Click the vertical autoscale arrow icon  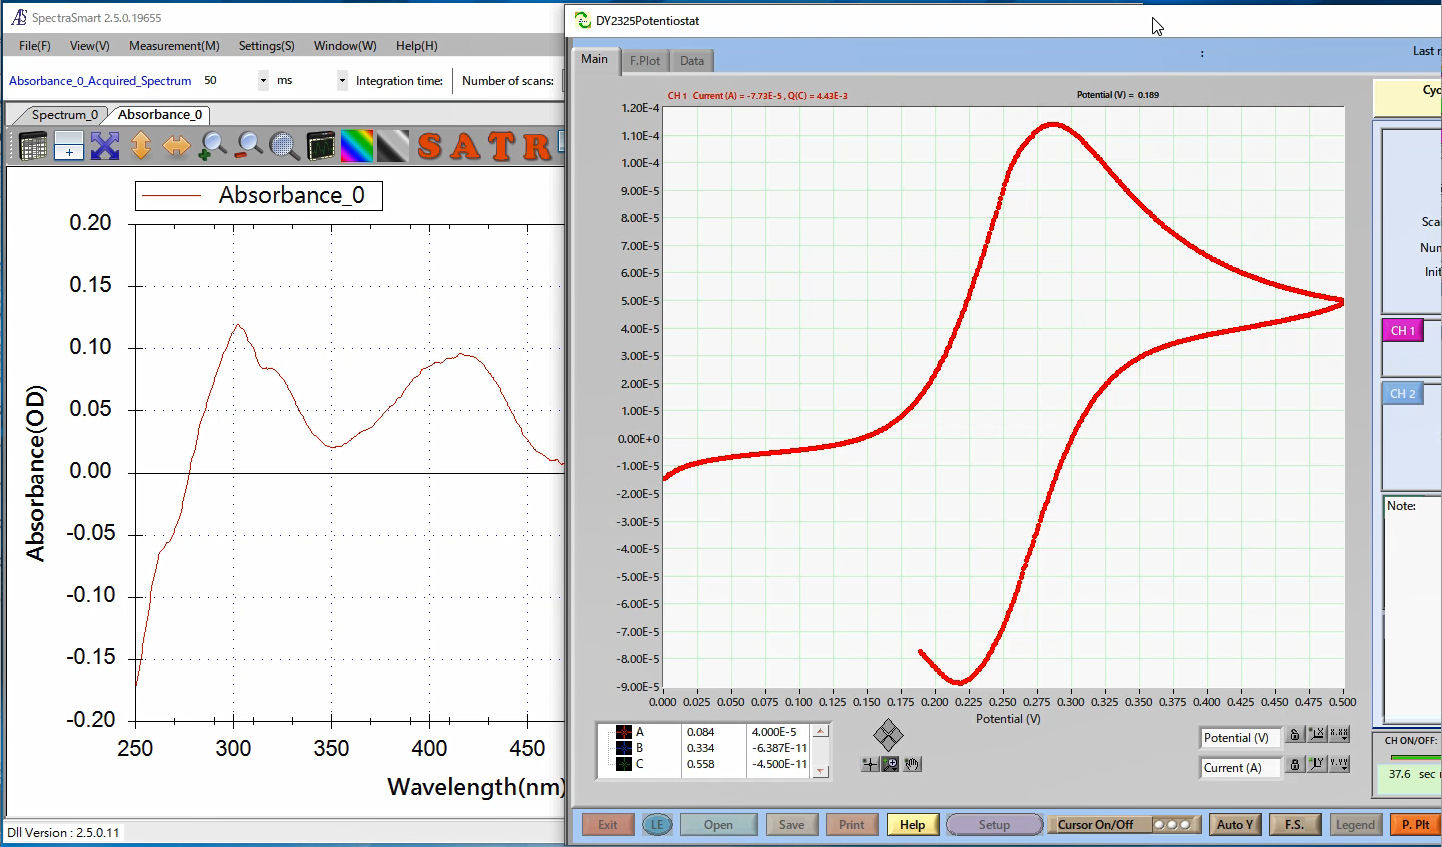click(x=141, y=146)
